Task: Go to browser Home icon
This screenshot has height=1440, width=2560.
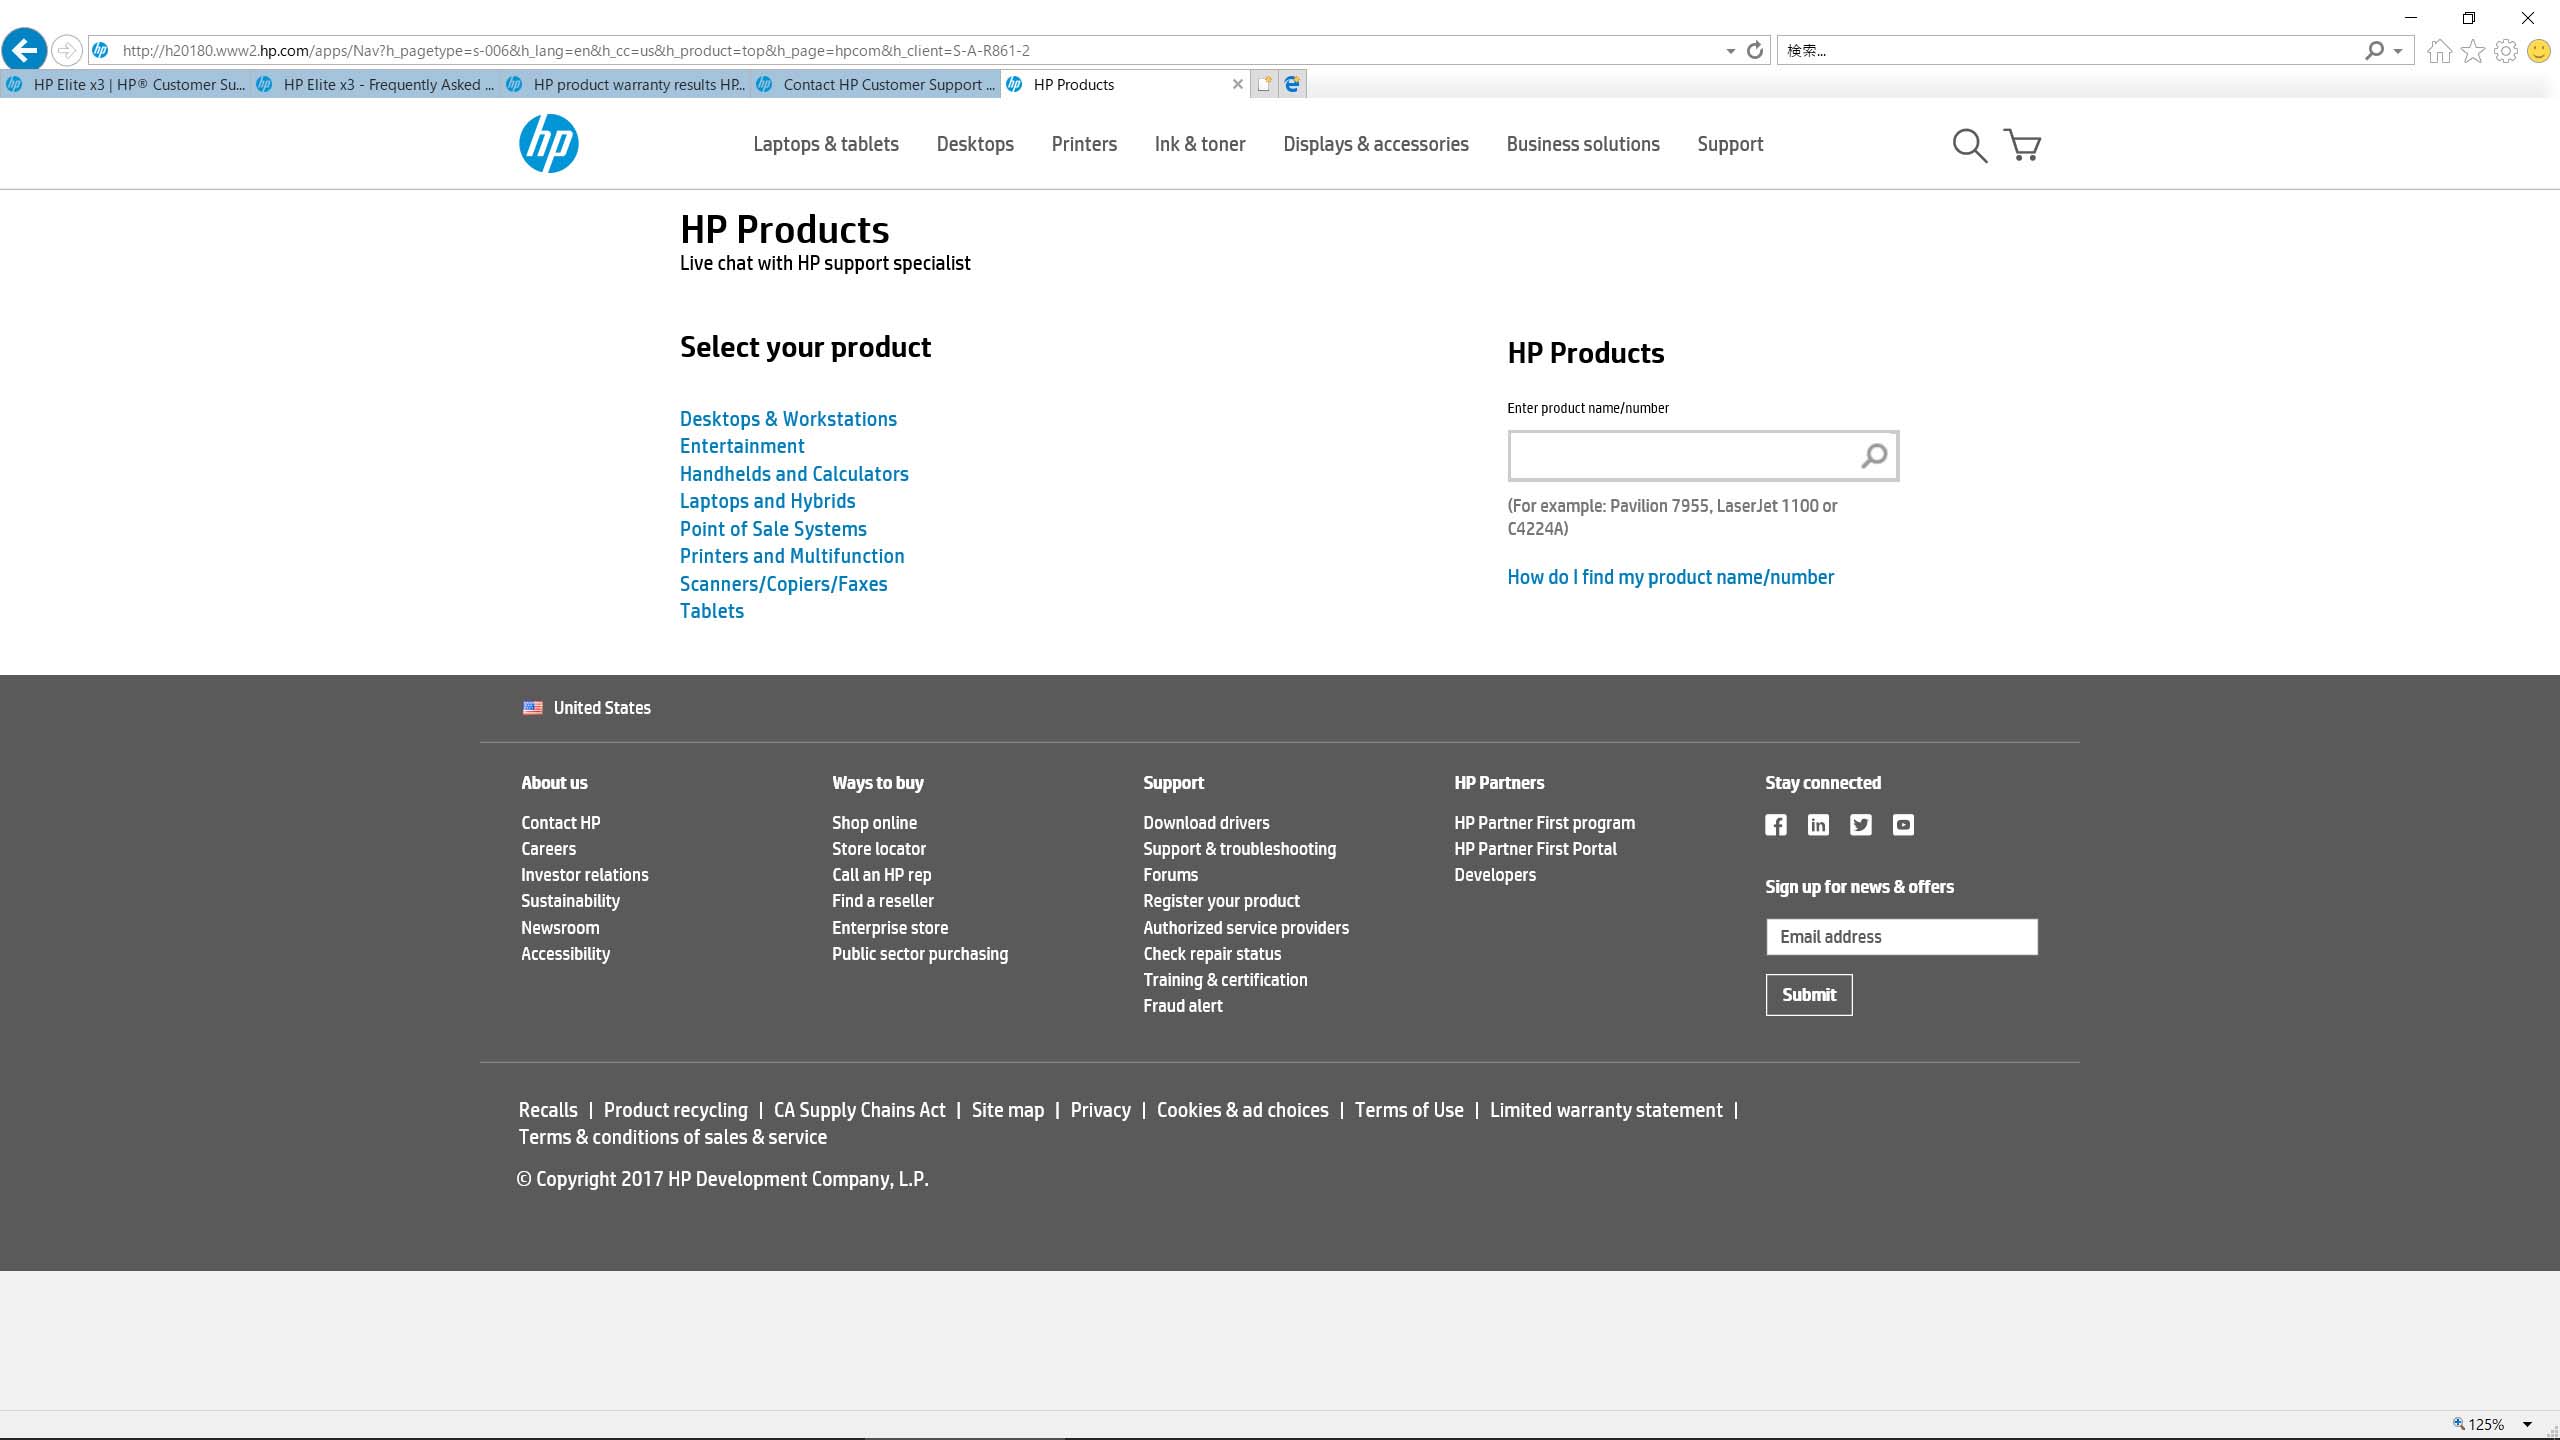Action: pyautogui.click(x=2439, y=50)
